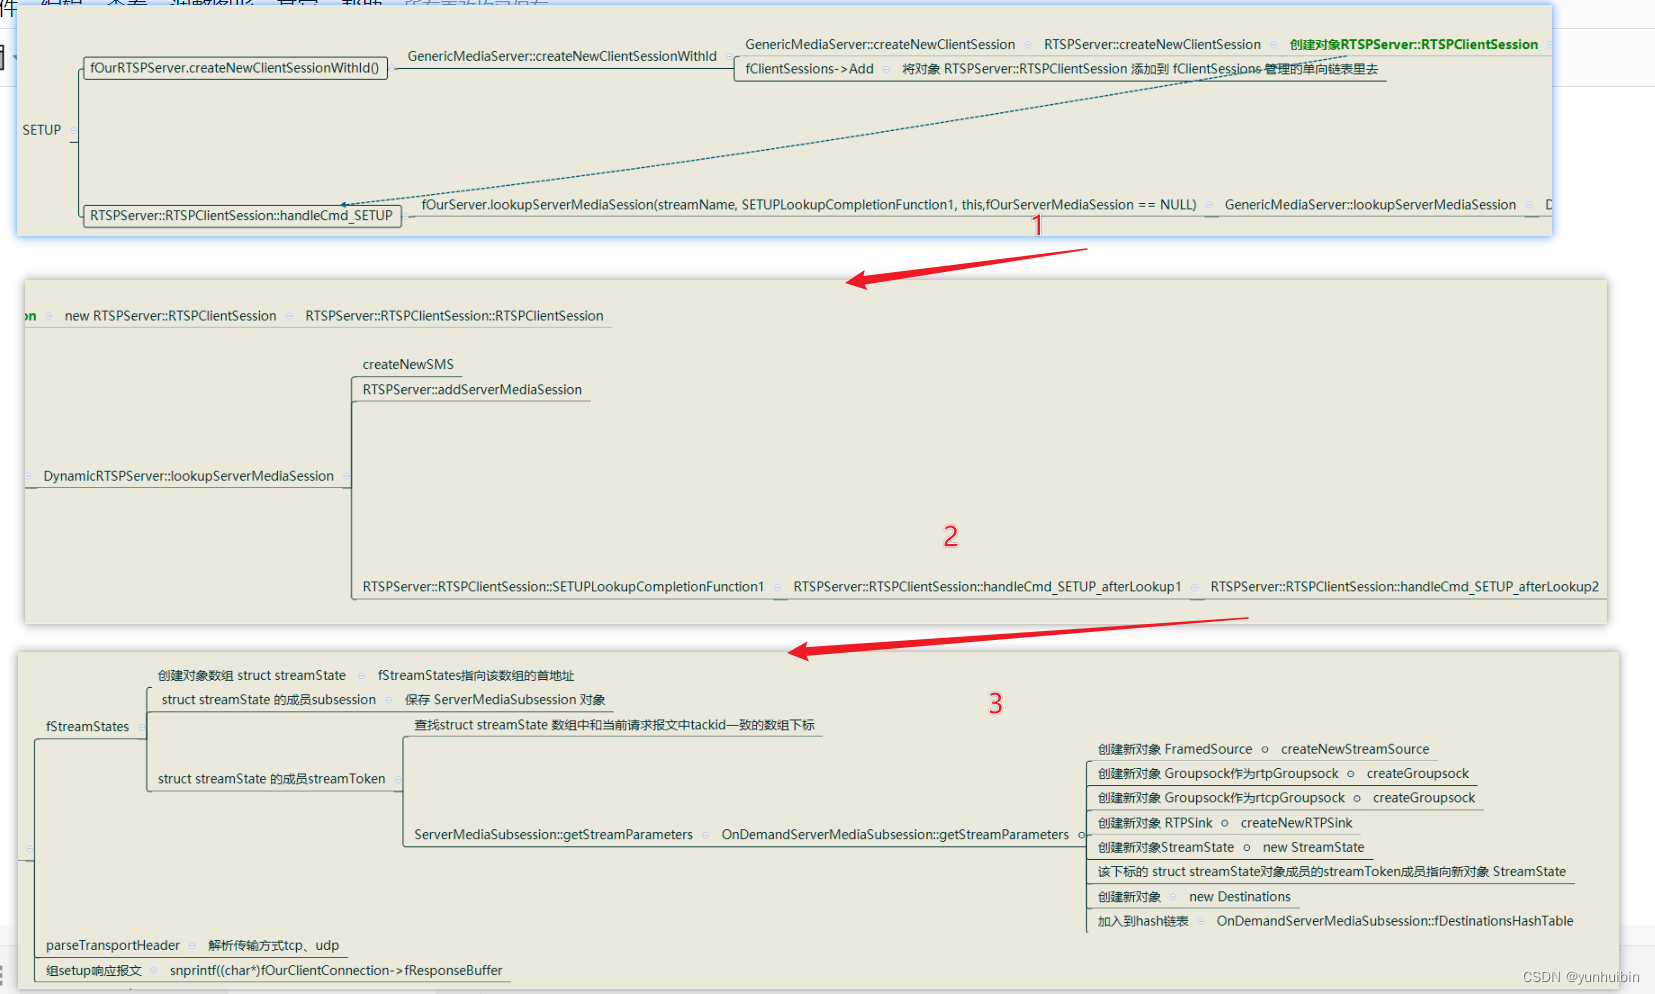Expand the handle after OnDemandServerMediaSubsession::getStreamParameters
Image resolution: width=1655 pixels, height=994 pixels.
[x=1082, y=834]
